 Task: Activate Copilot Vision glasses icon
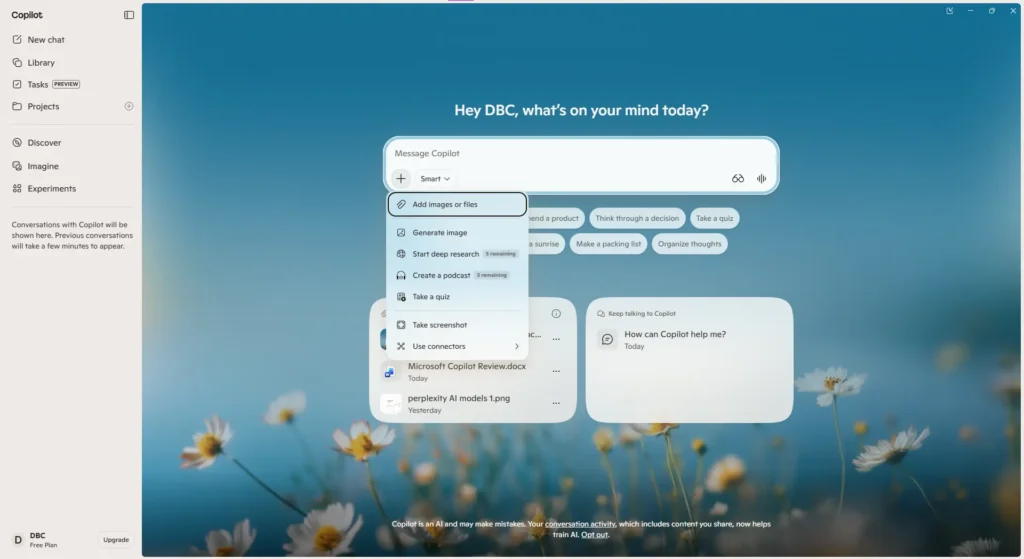pos(738,178)
